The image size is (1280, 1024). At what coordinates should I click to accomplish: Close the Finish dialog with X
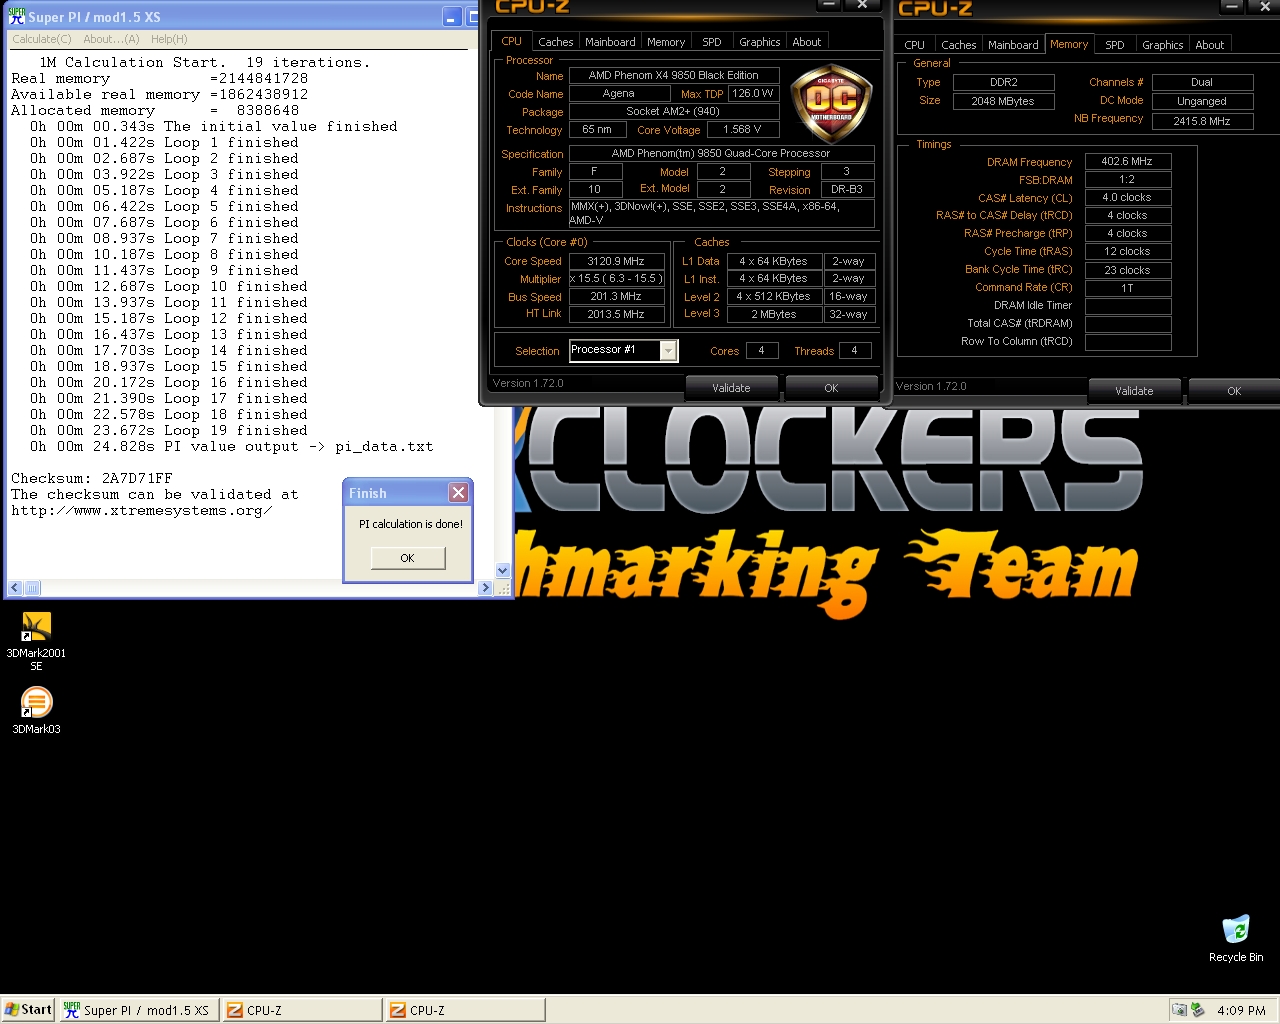tap(458, 492)
